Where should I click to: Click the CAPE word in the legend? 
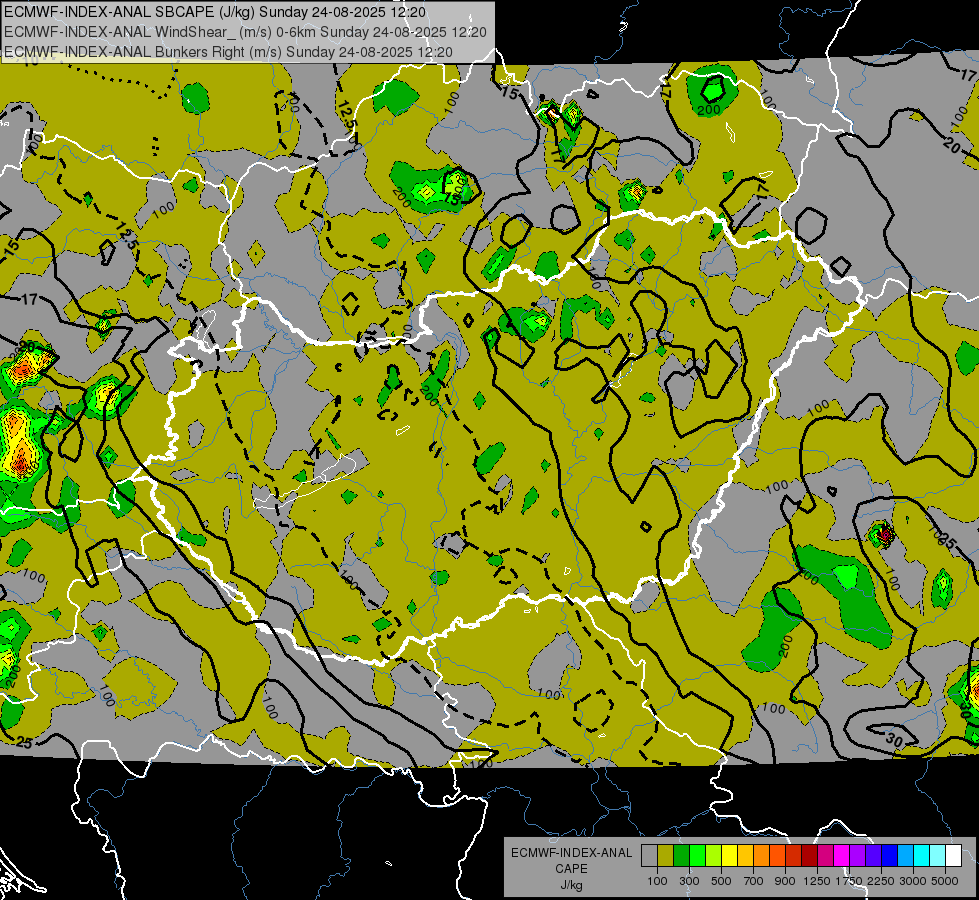(571, 869)
